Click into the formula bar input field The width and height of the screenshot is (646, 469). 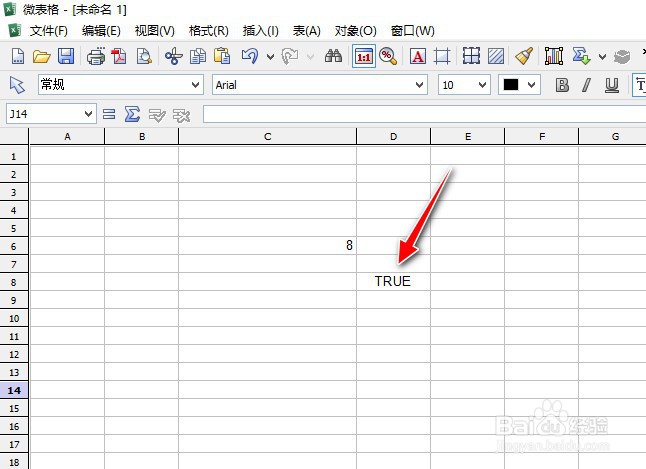click(424, 114)
